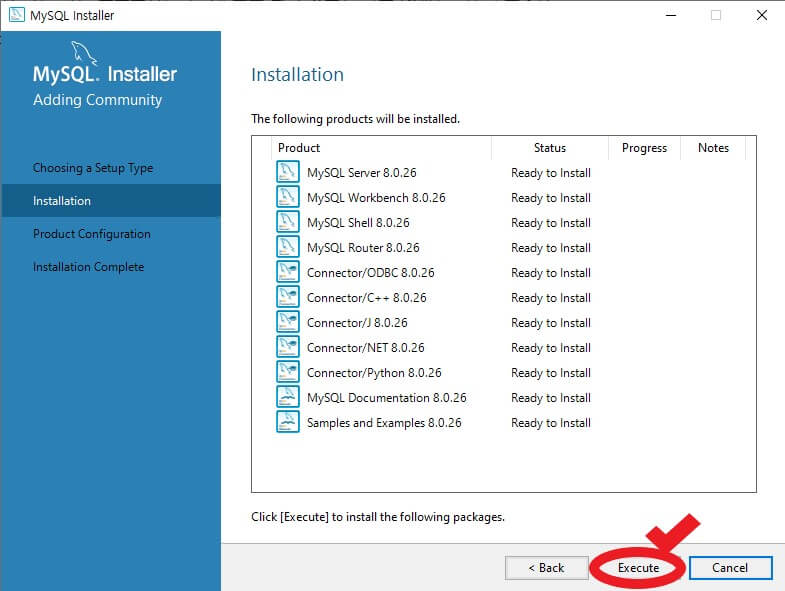Click the MySQL Documentation 8.0.26 icon
Screen dimensions: 785x591
pos(288,397)
